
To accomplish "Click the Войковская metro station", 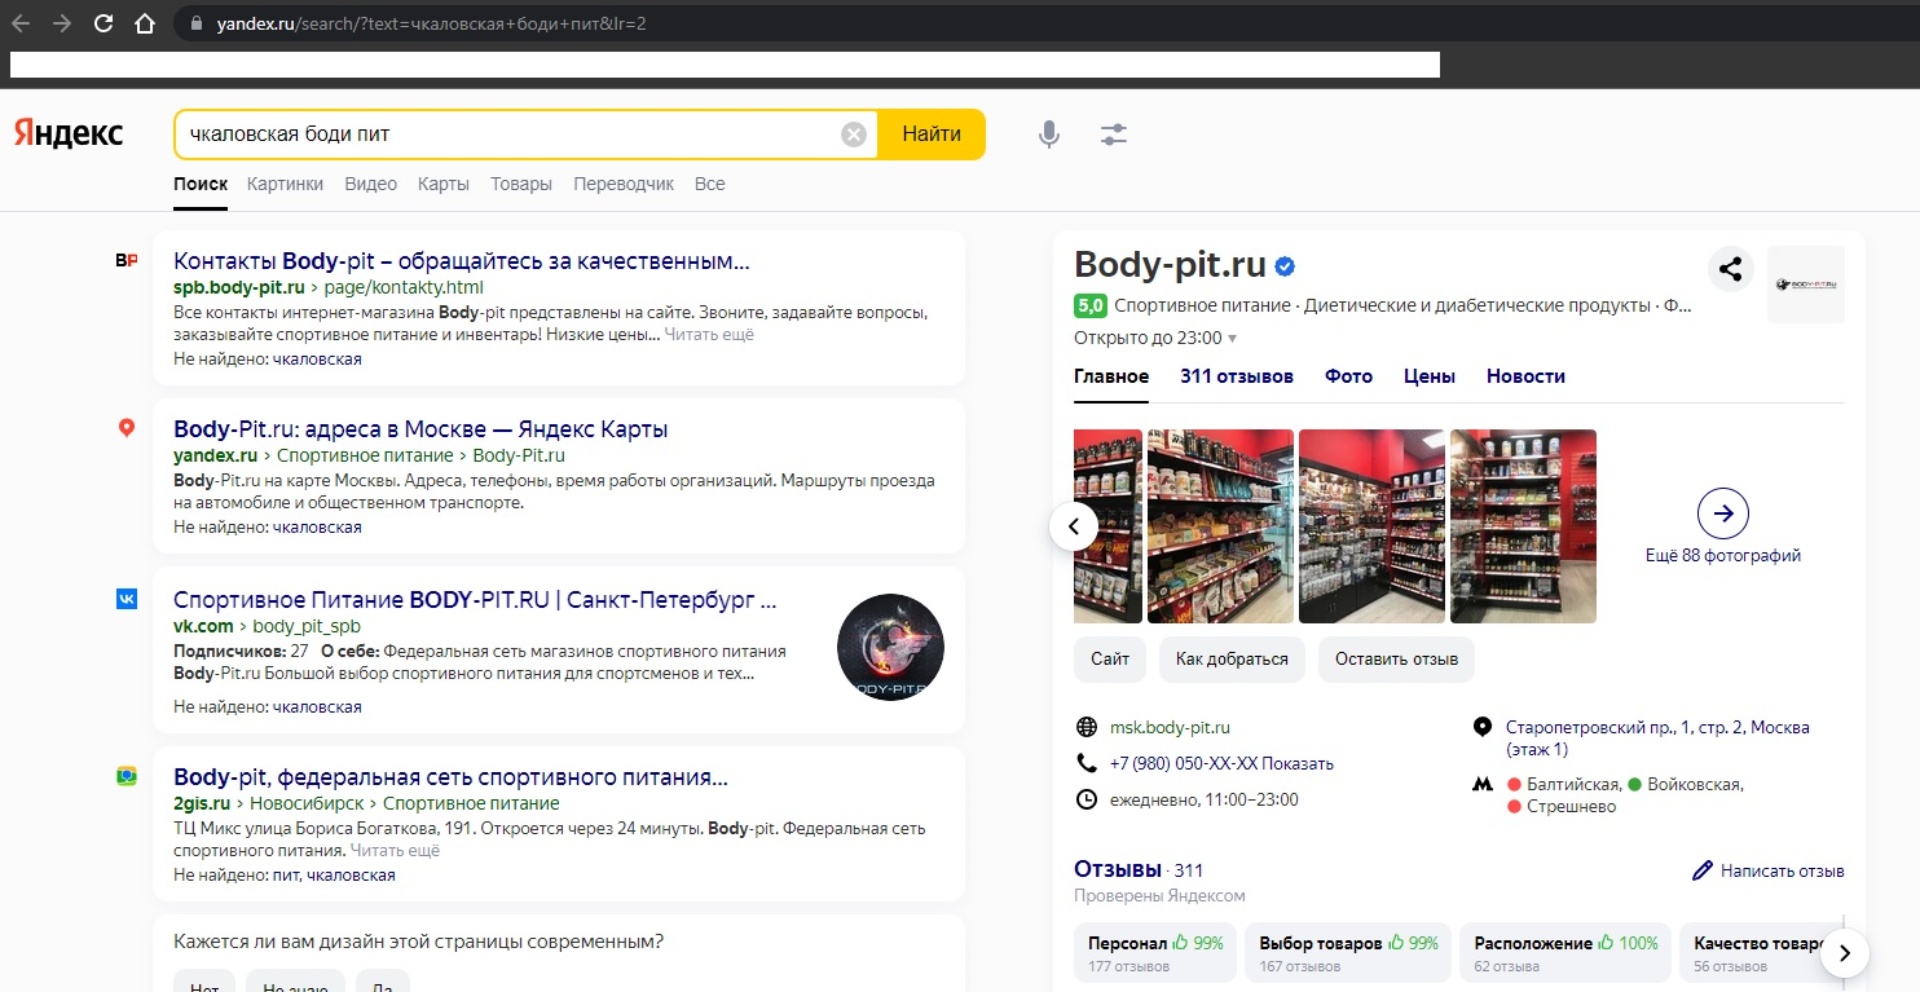I will [1695, 785].
